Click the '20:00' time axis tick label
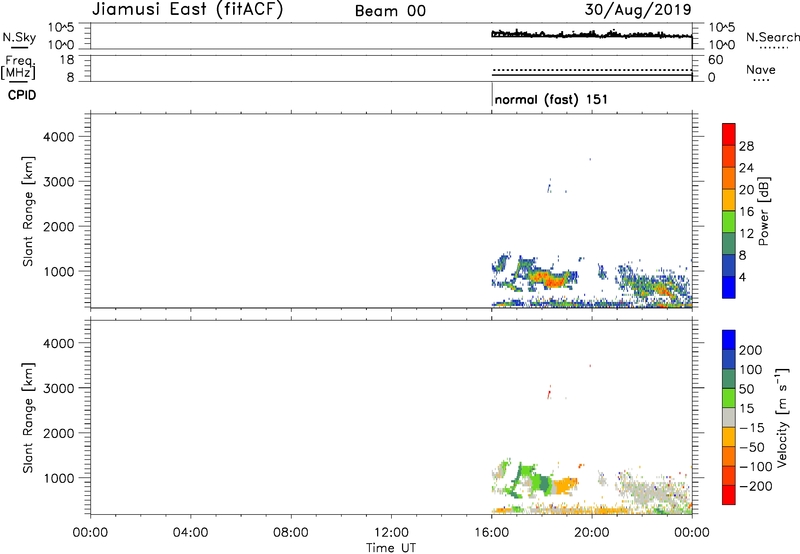 click(x=592, y=533)
